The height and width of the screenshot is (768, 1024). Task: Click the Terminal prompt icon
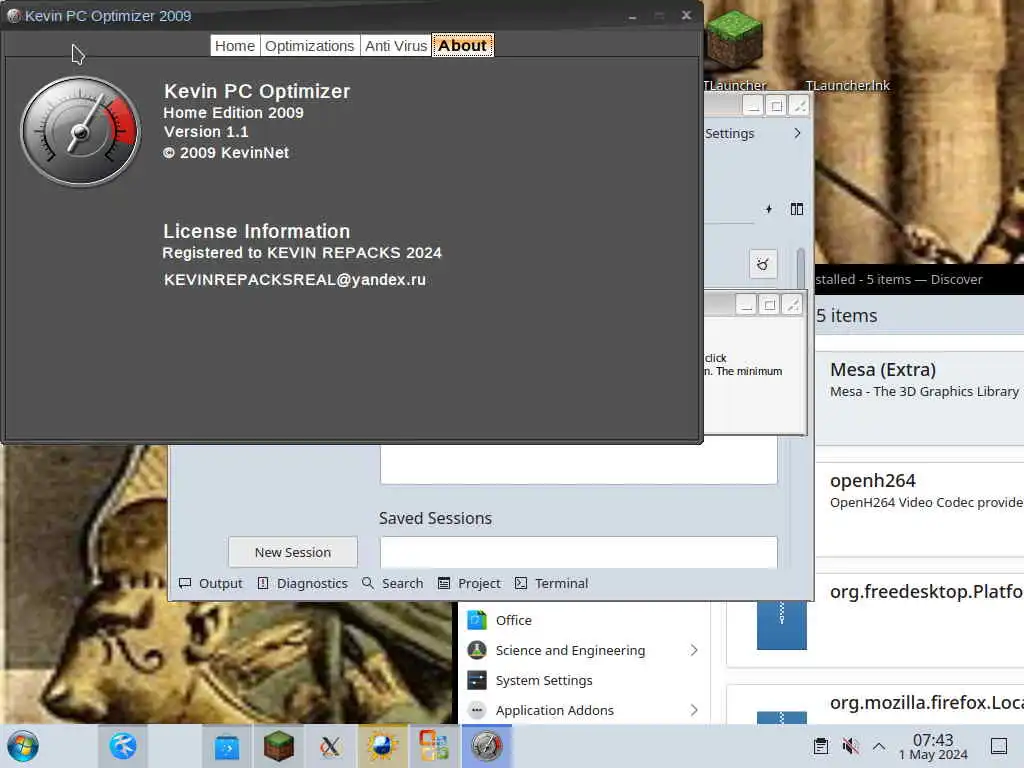[x=521, y=583]
